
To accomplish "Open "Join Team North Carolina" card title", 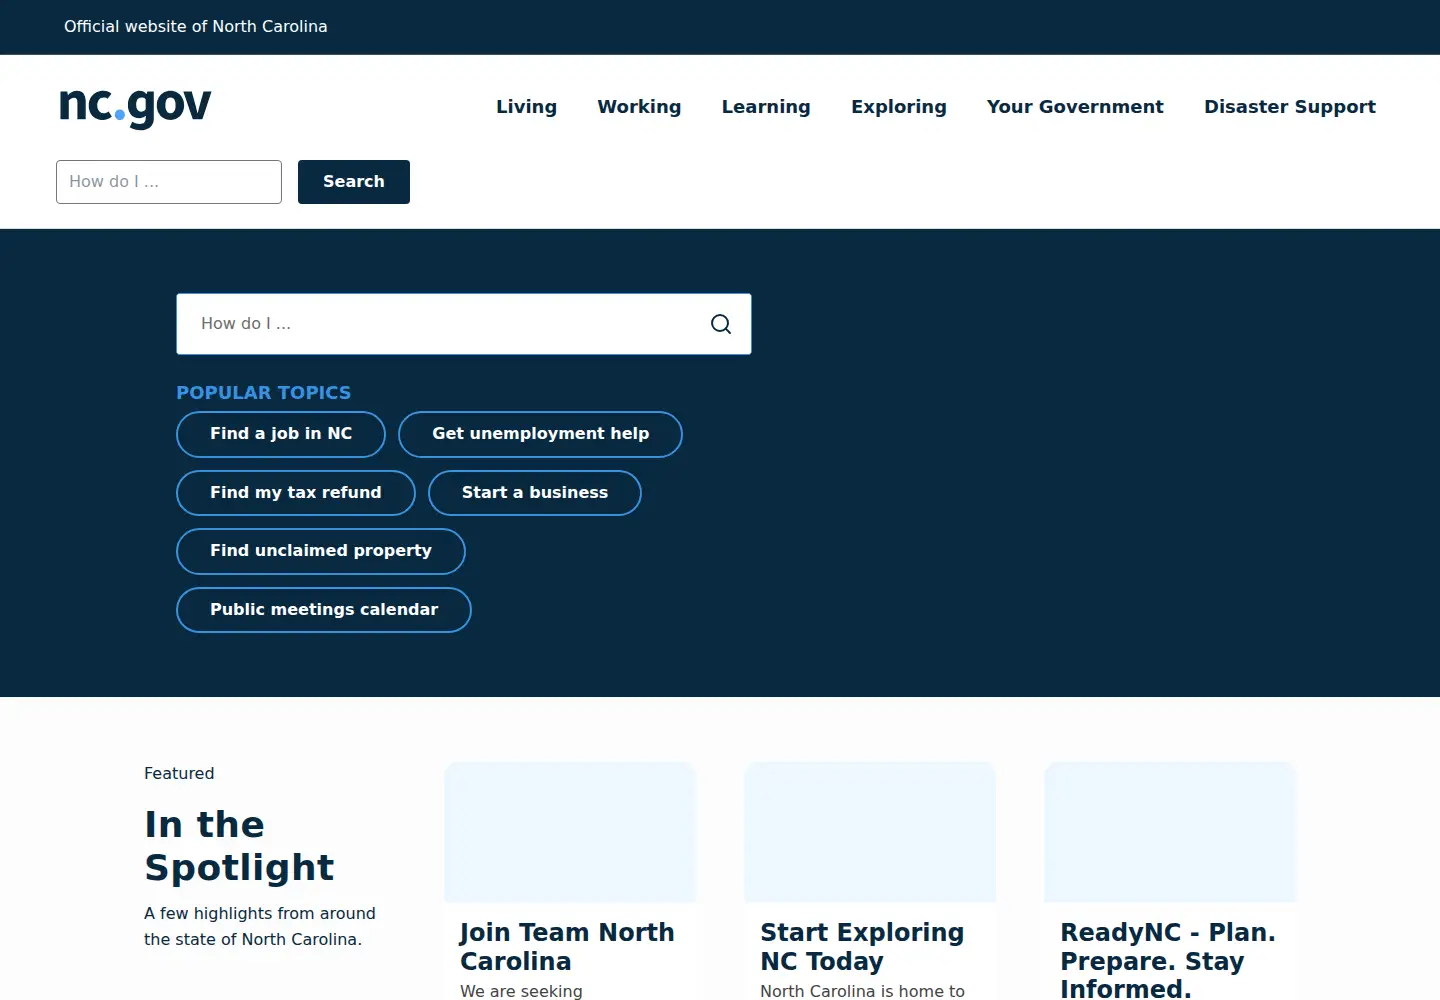I will pyautogui.click(x=567, y=947).
